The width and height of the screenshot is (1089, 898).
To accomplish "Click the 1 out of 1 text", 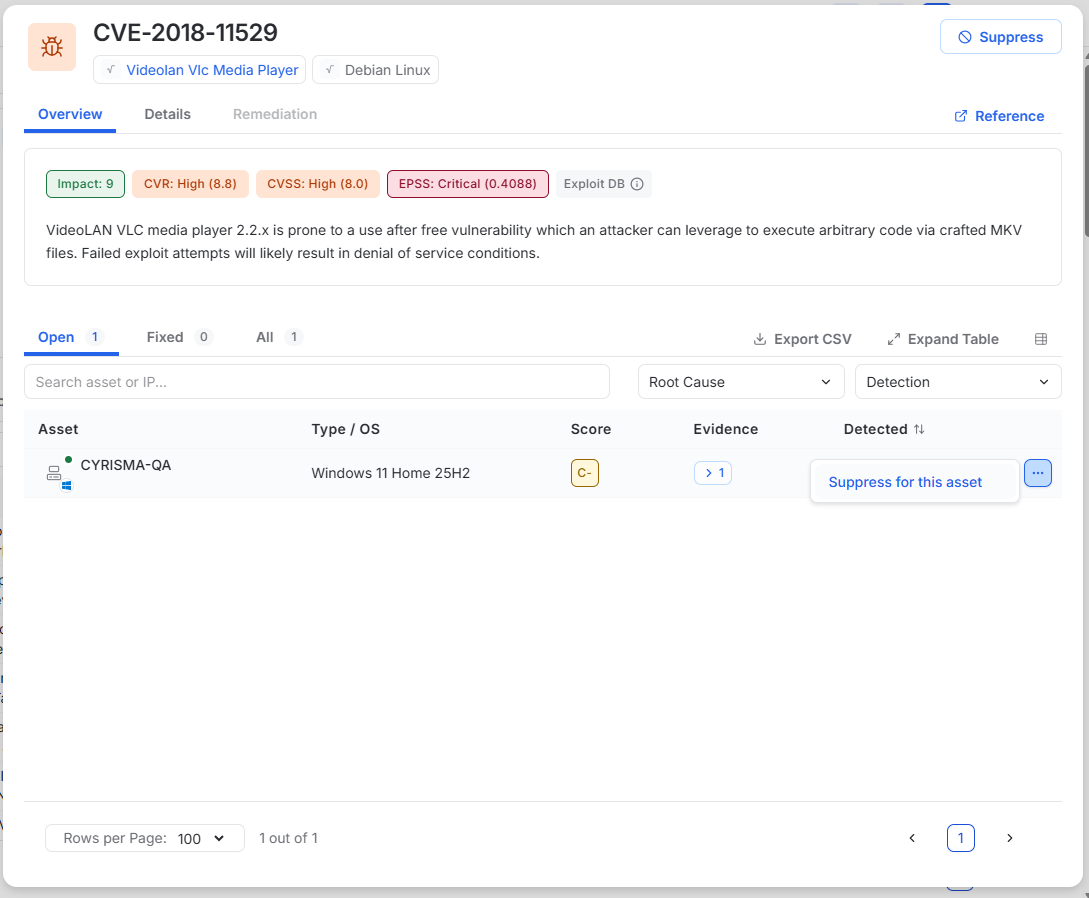I will coord(288,838).
